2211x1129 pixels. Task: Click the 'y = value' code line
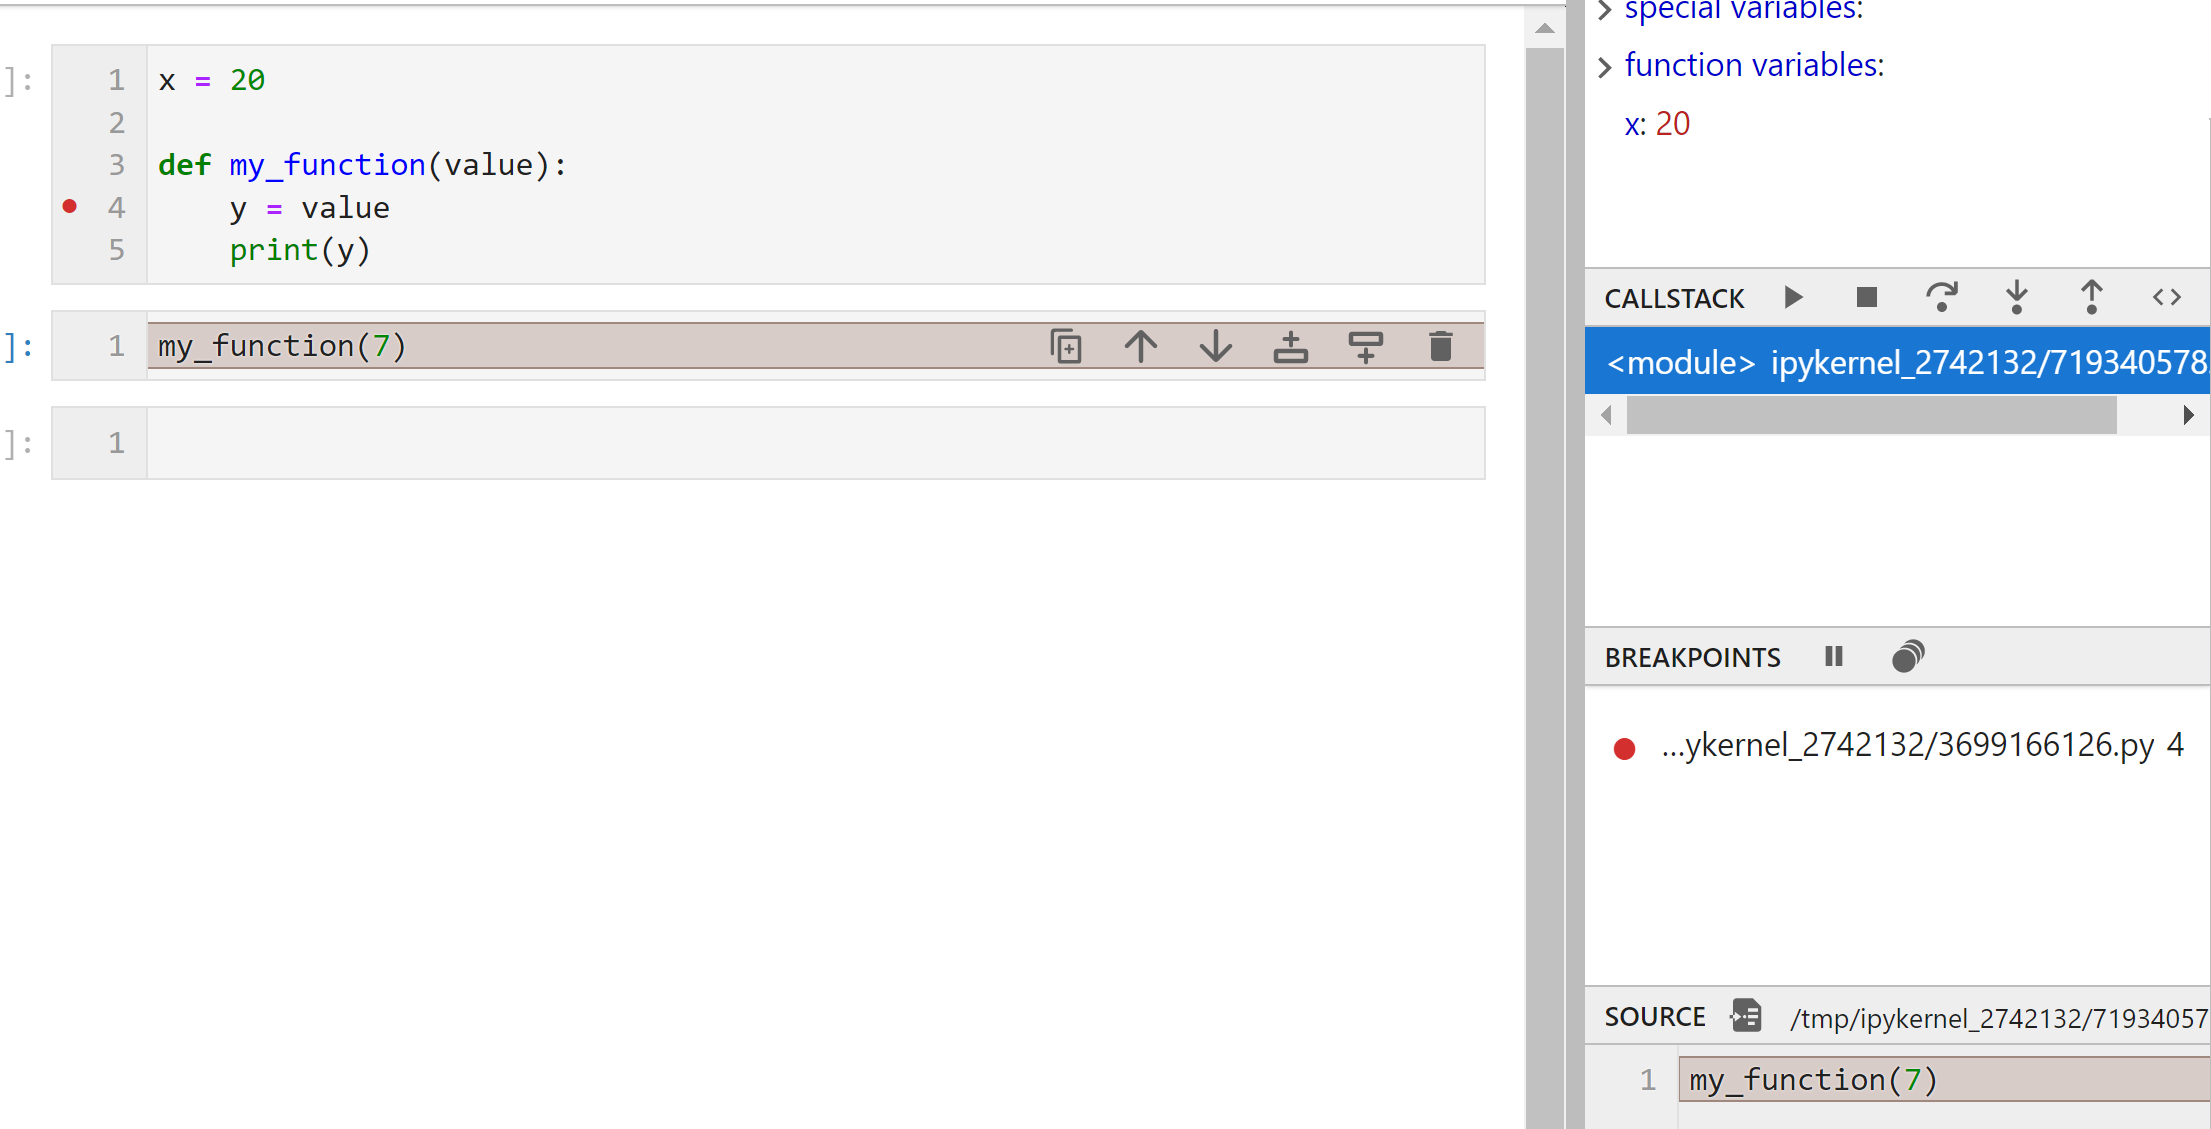click(x=309, y=208)
